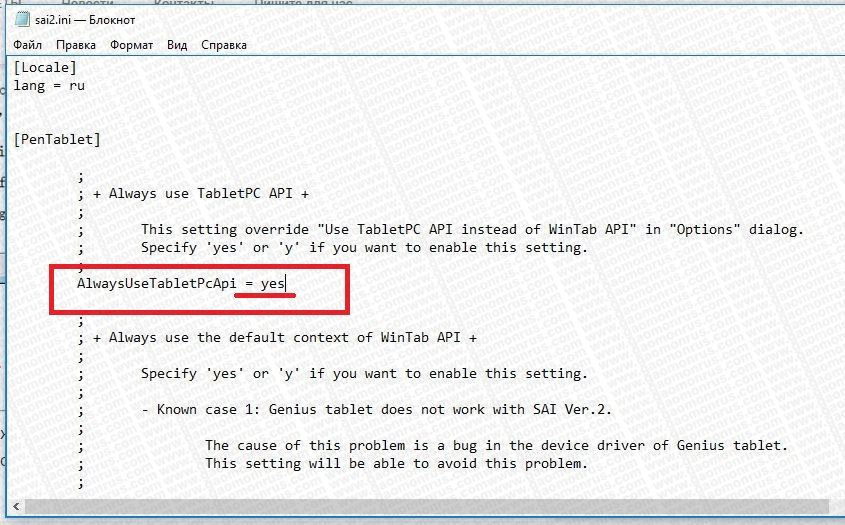Place the cursor after the word yes

click(x=285, y=283)
